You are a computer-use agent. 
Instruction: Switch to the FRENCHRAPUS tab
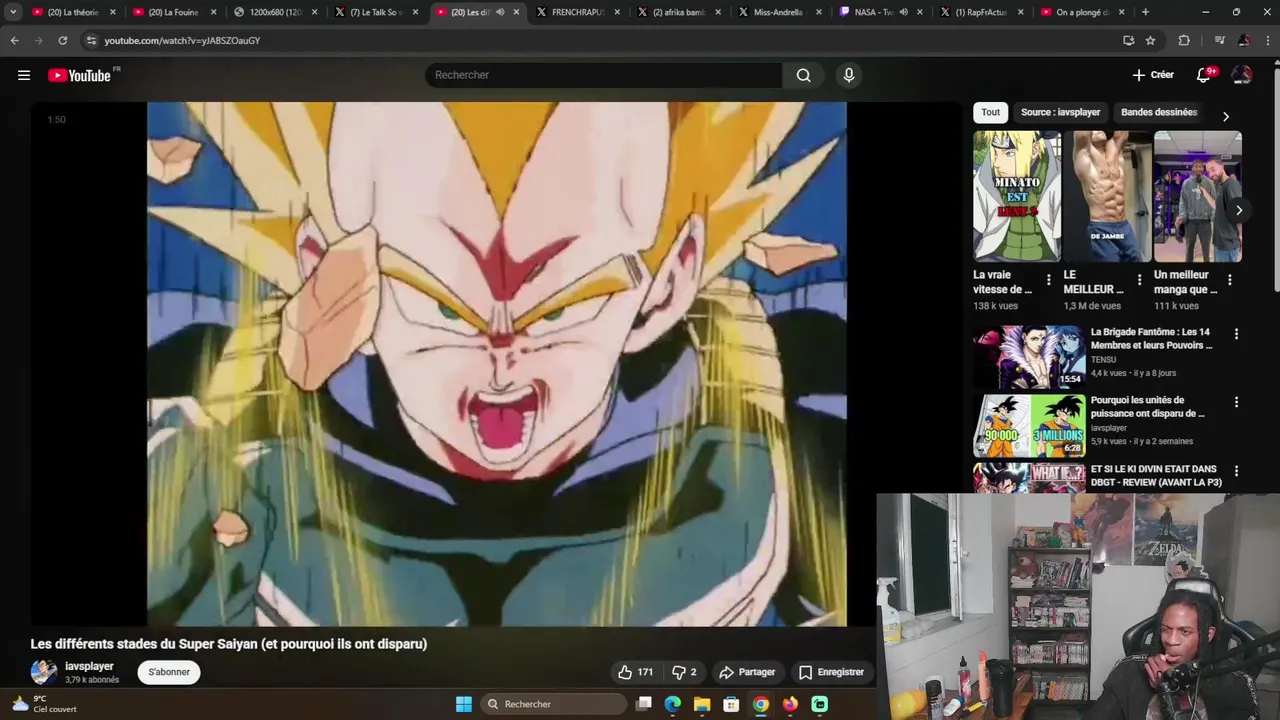pyautogui.click(x=578, y=12)
